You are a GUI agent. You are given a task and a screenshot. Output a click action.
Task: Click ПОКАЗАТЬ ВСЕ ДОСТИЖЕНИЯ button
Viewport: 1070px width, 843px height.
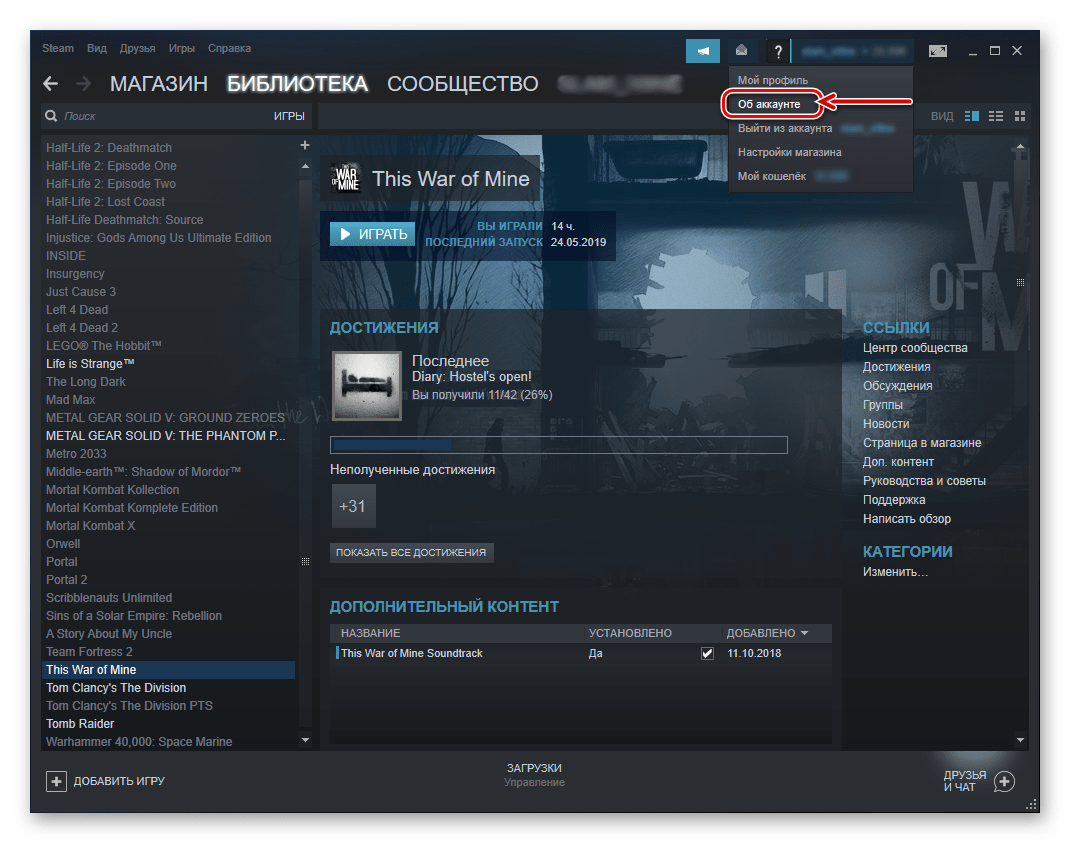pyautogui.click(x=411, y=552)
